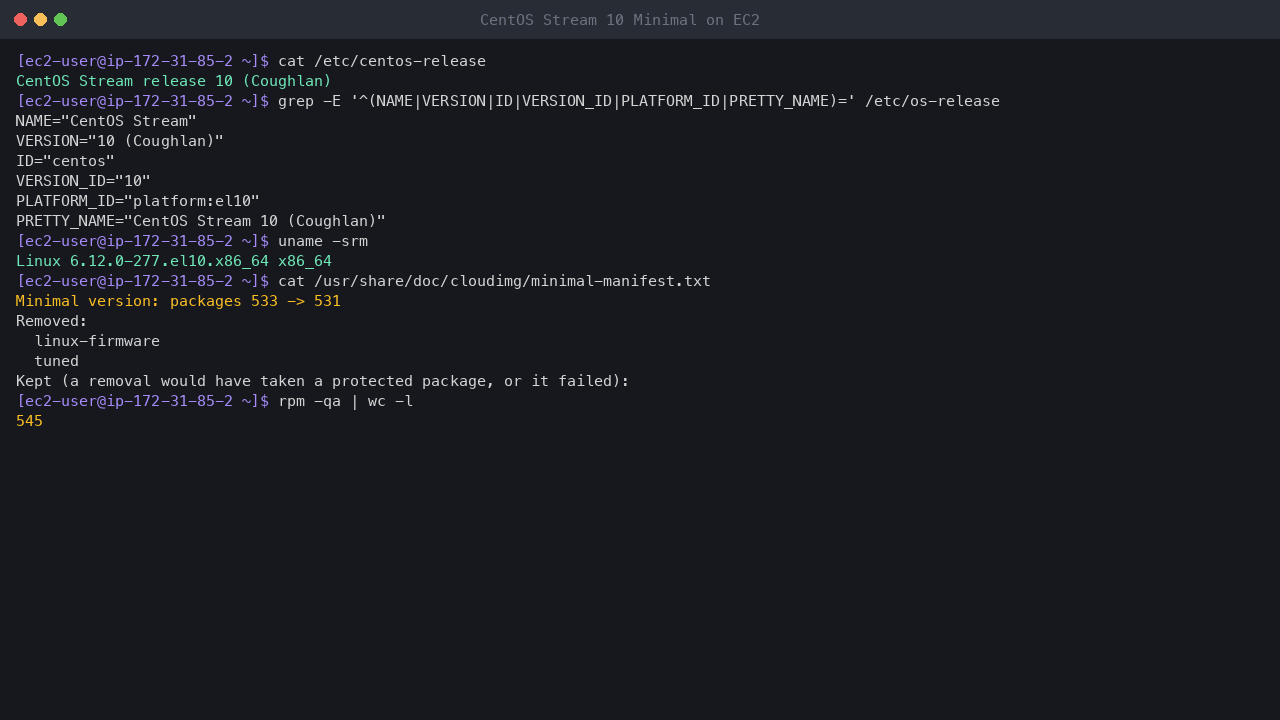Image resolution: width=1280 pixels, height=720 pixels.
Task: Select the PRETTY_NAME="CentOS Stream 10 (Coughlan)" line
Action: pyautogui.click(x=201, y=221)
